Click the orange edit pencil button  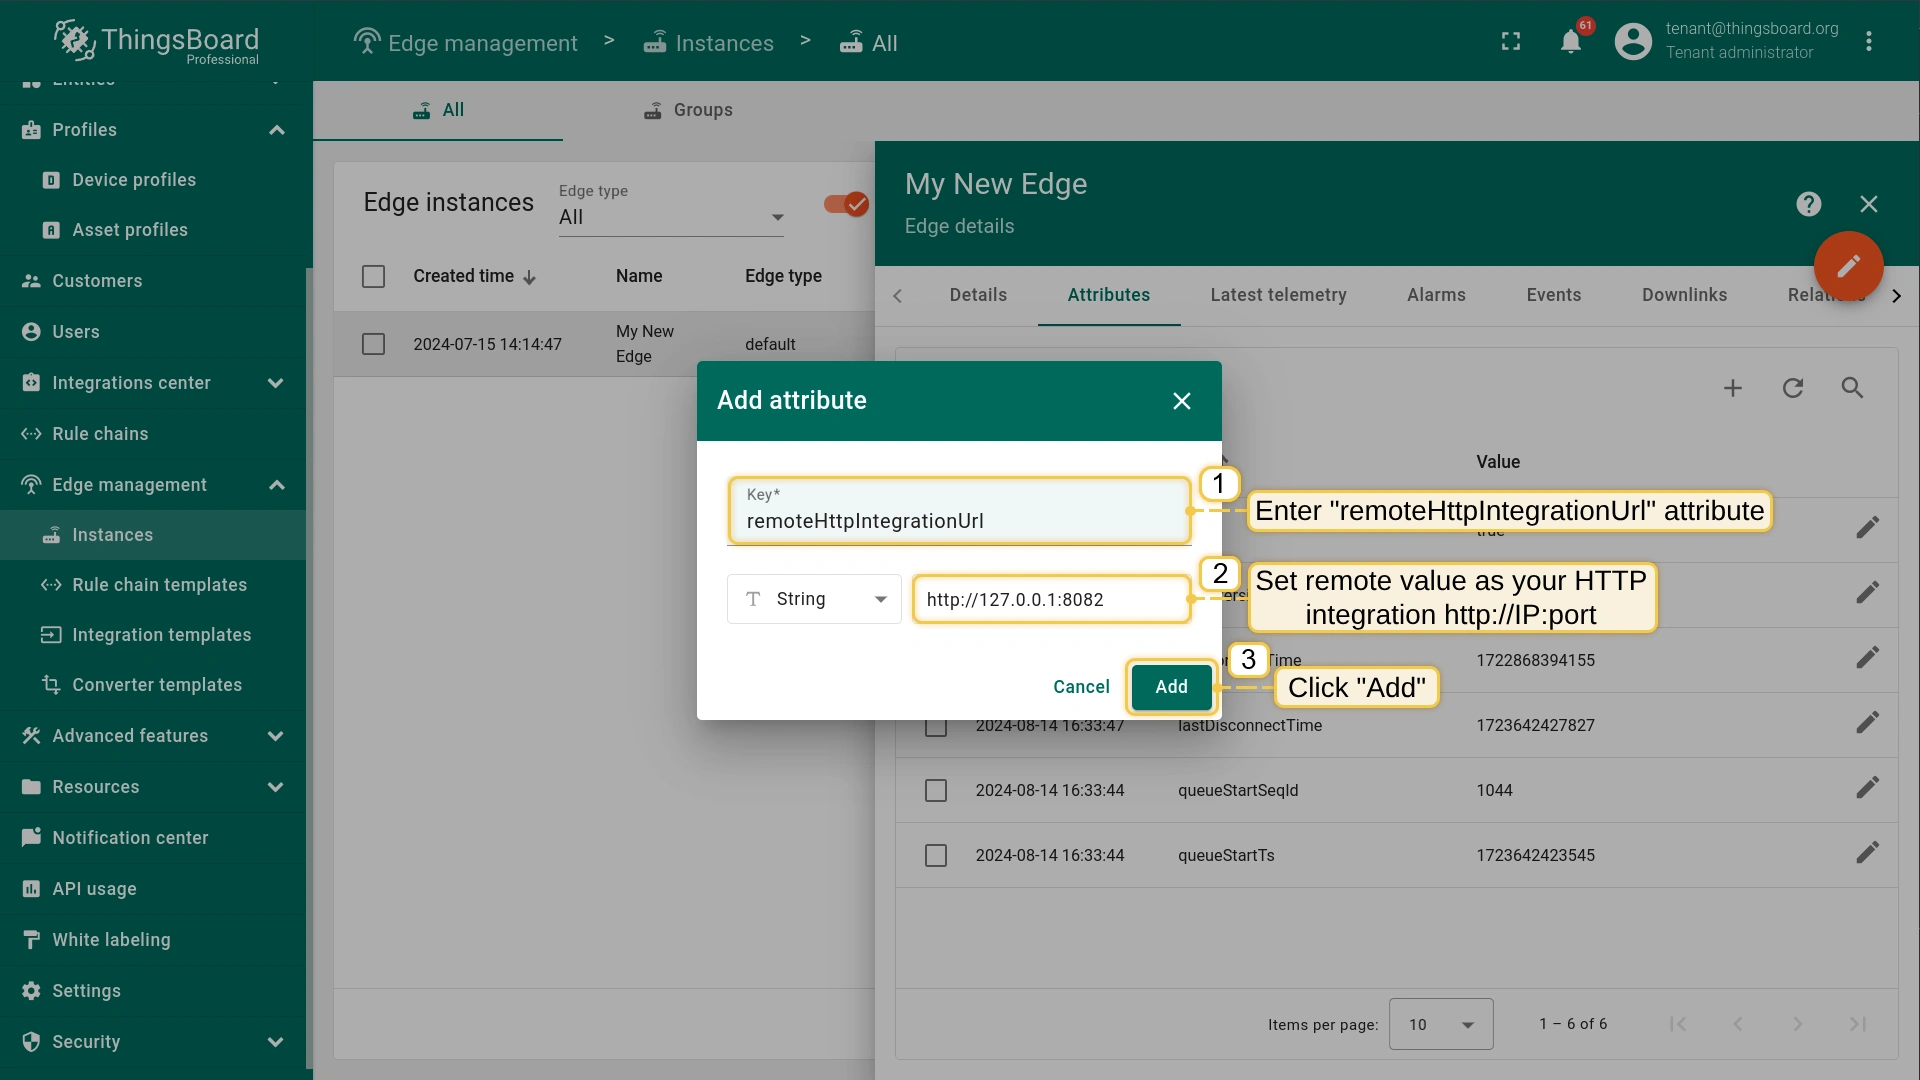coord(1848,266)
